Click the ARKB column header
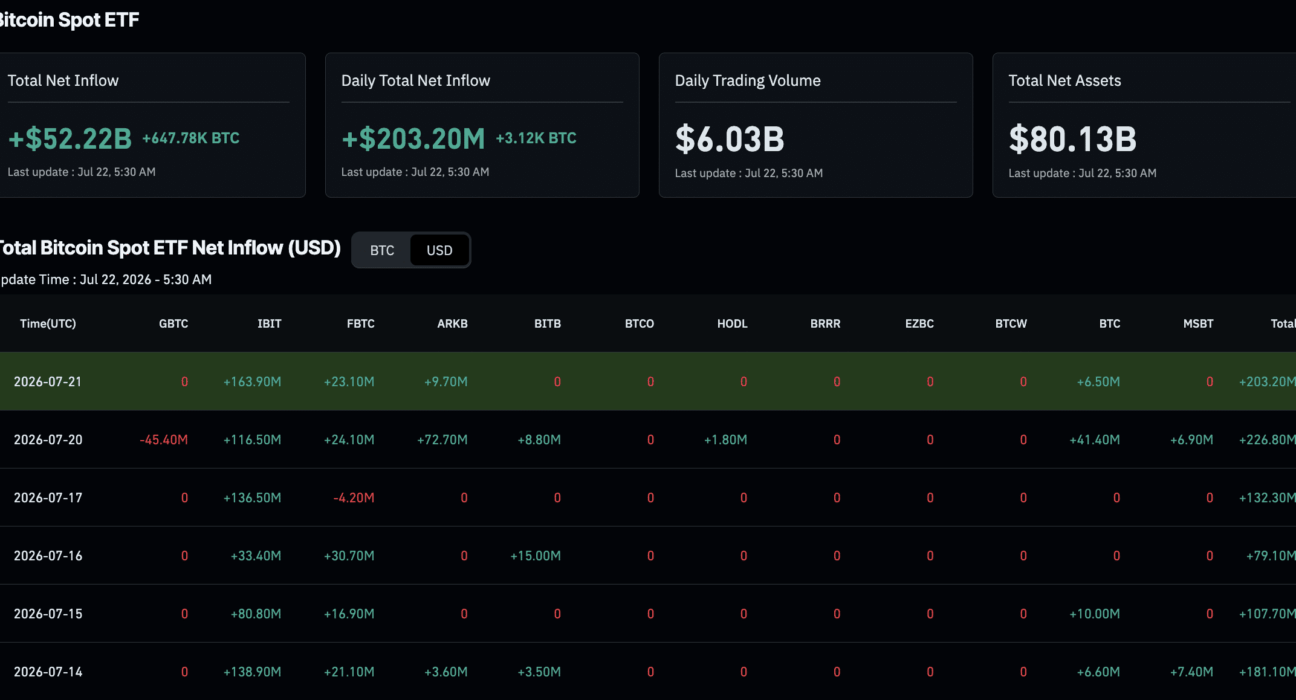 (452, 324)
